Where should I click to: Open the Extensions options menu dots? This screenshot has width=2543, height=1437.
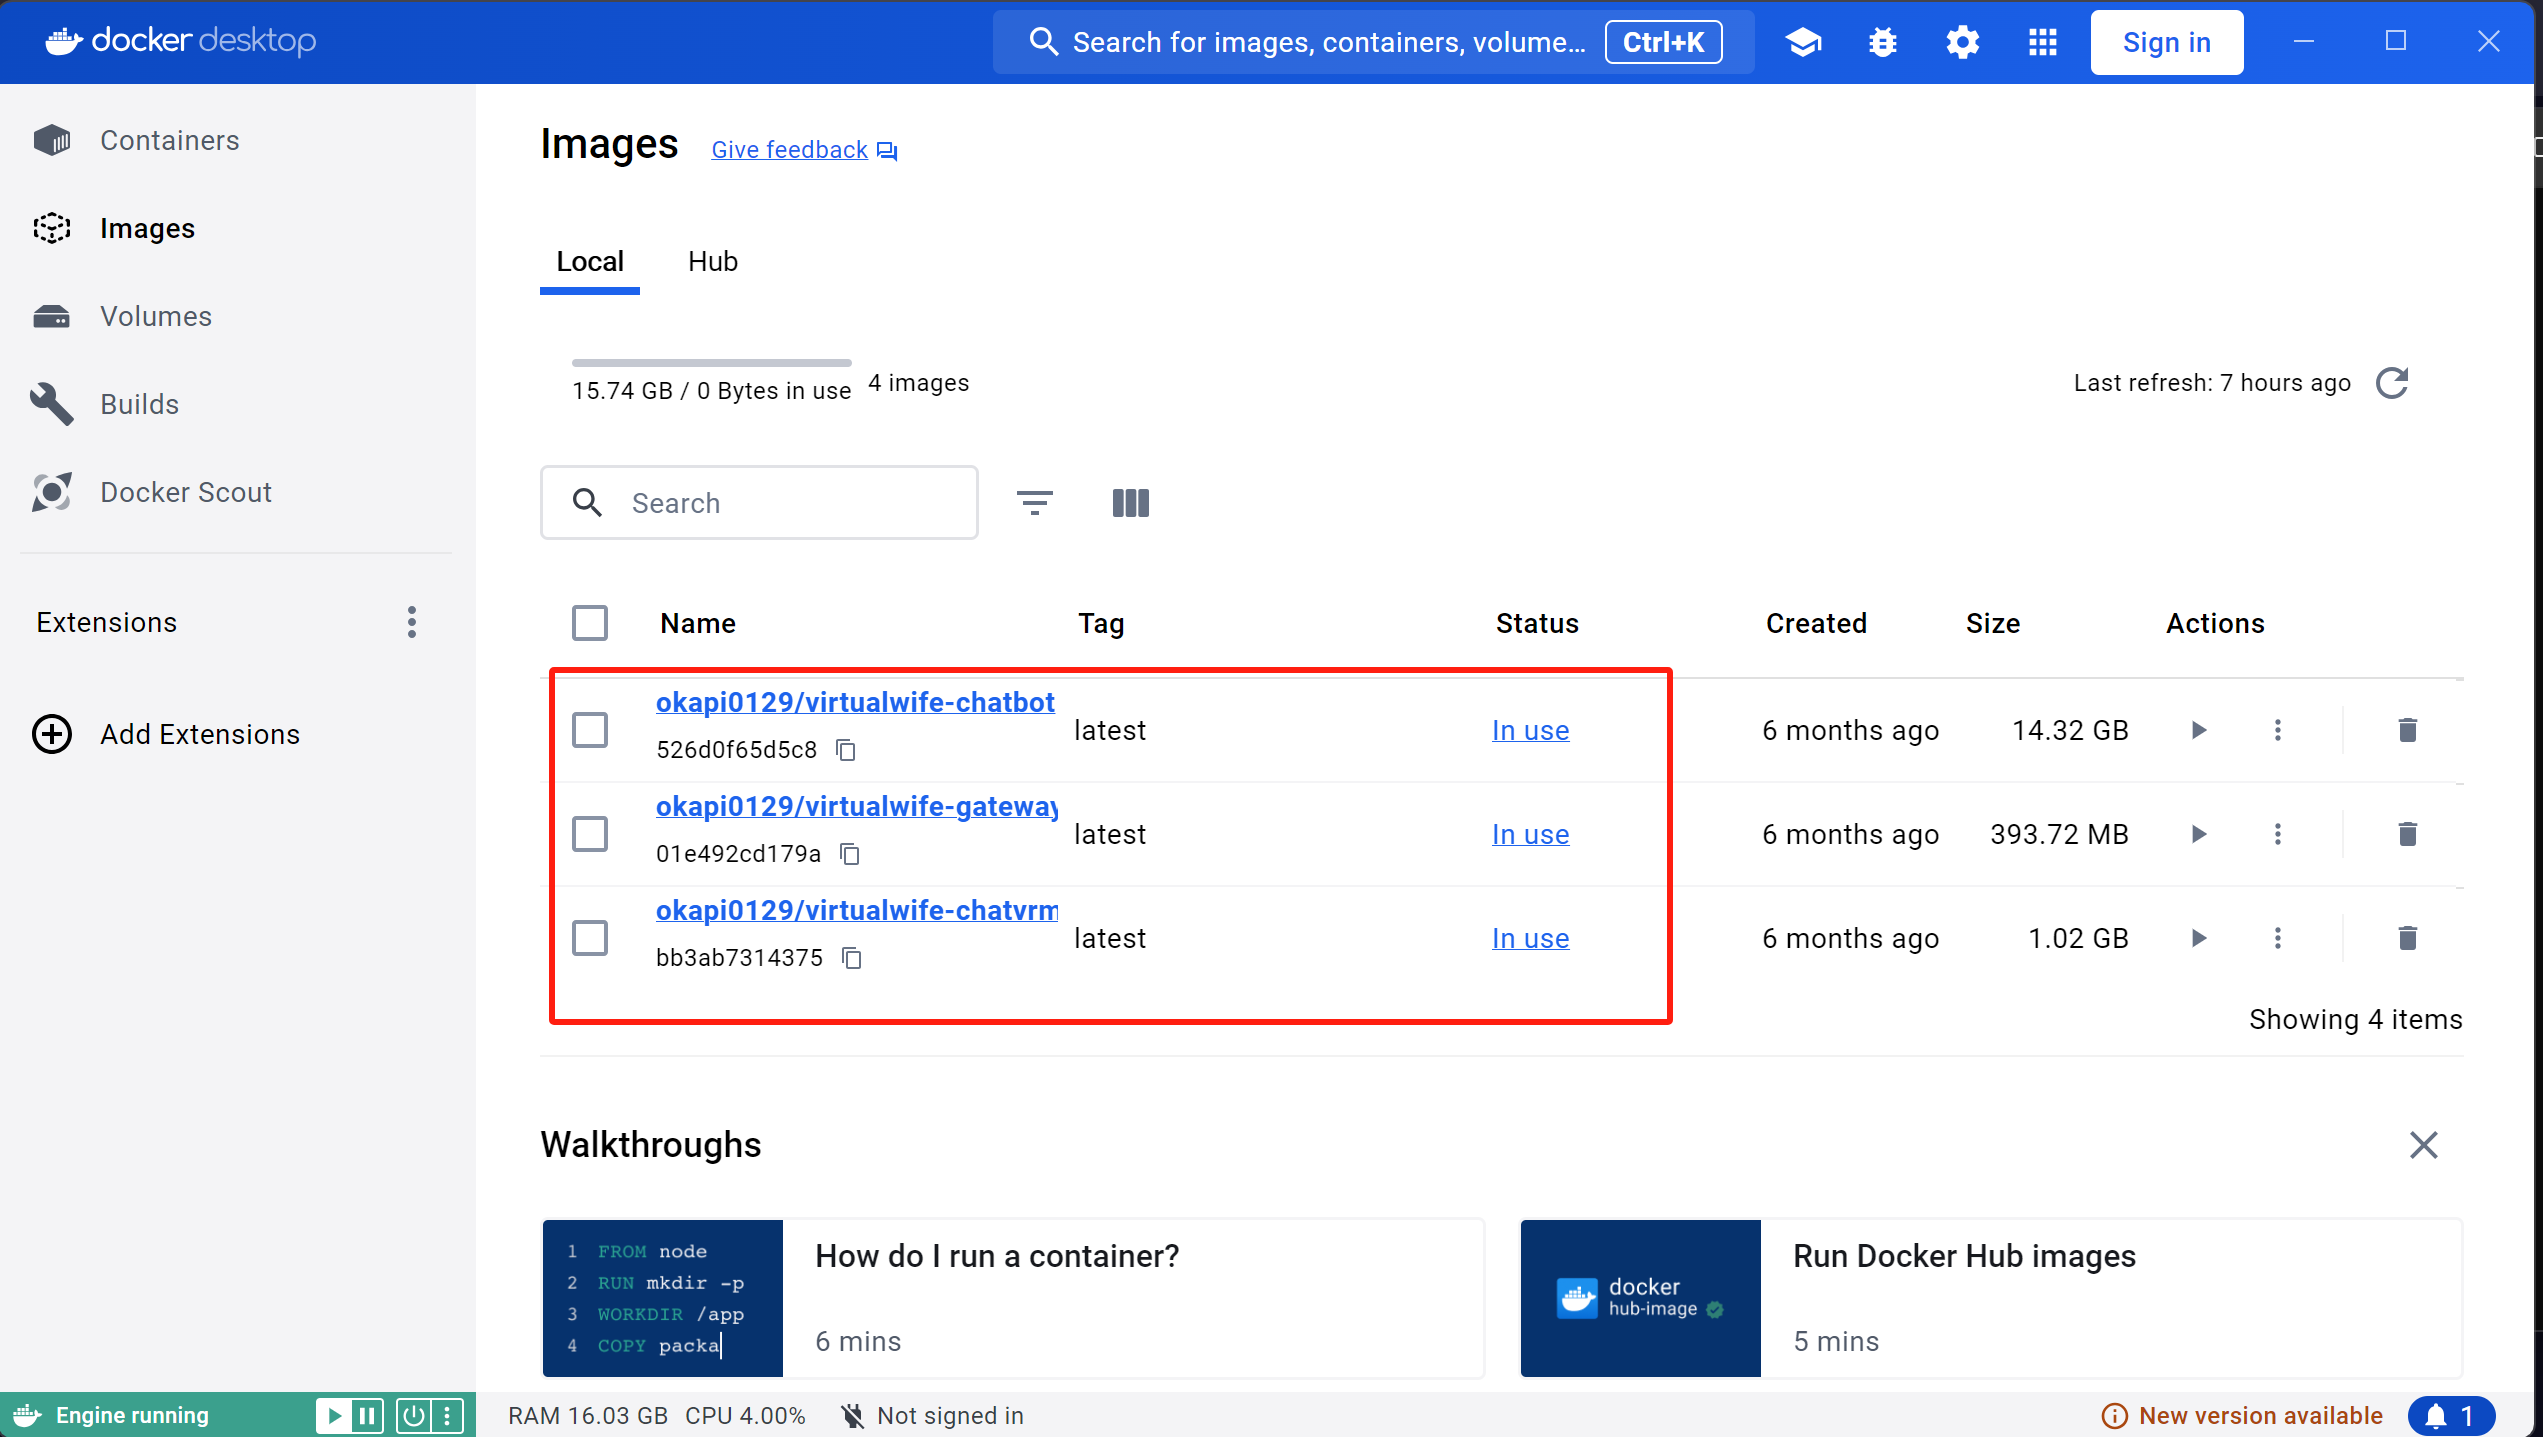pos(412,622)
